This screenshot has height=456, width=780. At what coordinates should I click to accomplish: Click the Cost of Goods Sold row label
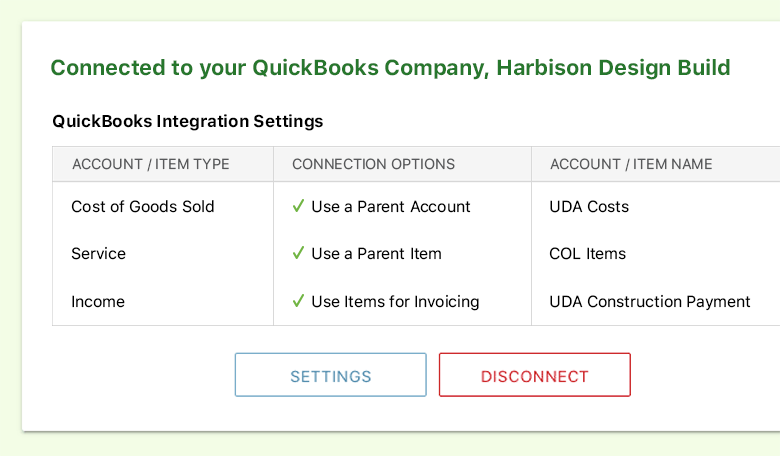tap(143, 207)
